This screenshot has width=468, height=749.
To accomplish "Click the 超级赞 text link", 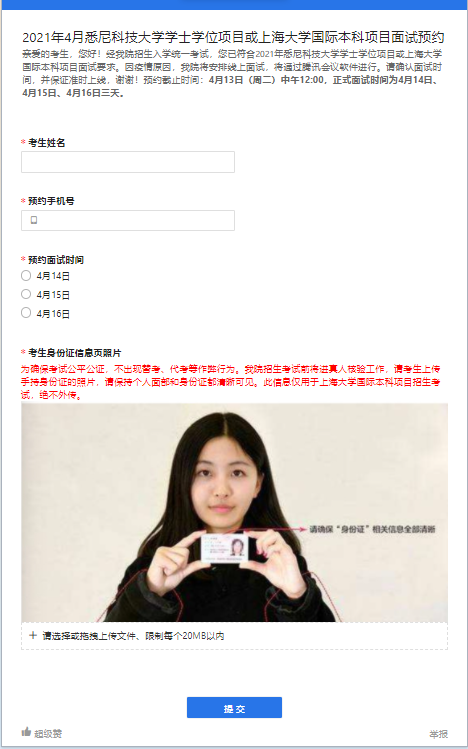I will pos(48,734).
